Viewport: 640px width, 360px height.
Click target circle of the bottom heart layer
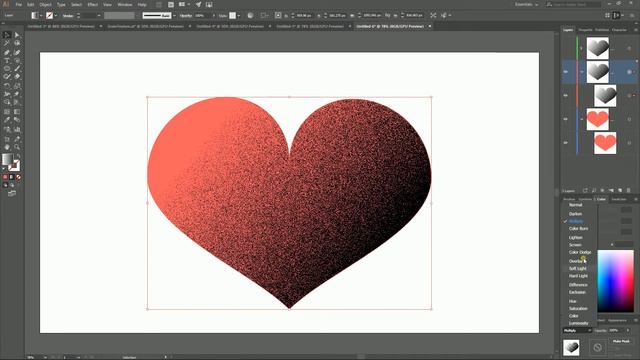coord(629,143)
